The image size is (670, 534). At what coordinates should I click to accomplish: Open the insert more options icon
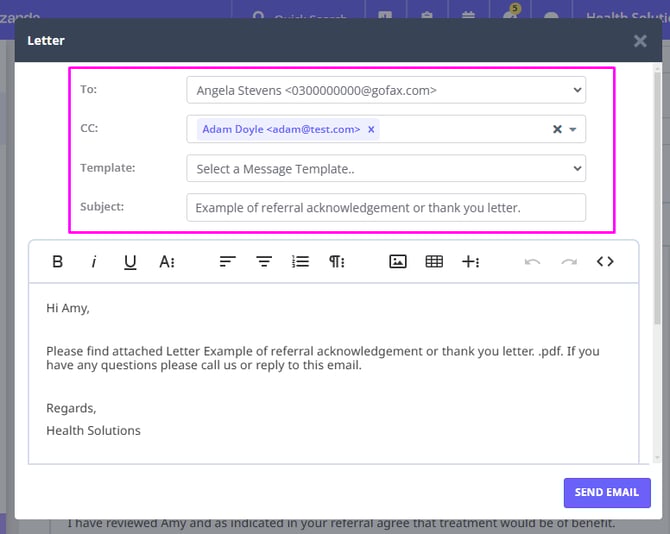click(x=470, y=262)
